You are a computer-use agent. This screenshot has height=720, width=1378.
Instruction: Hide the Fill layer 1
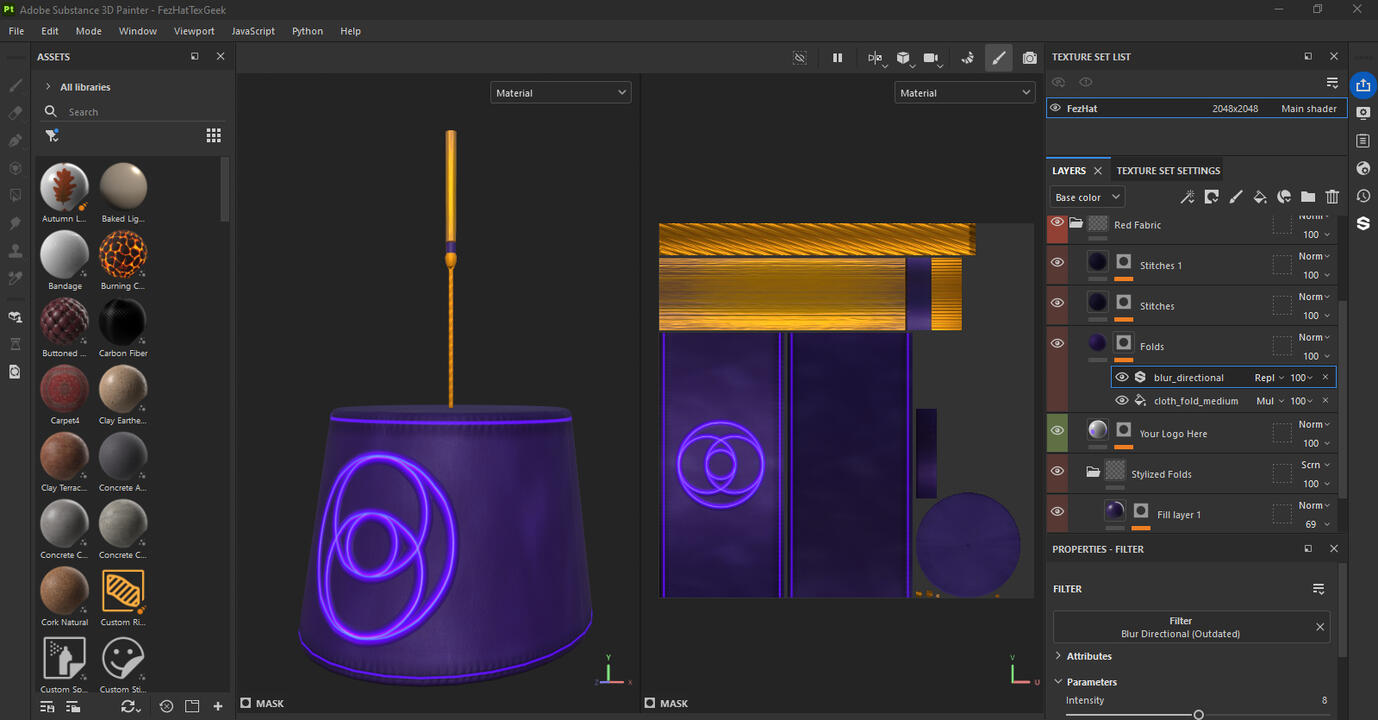tap(1057, 511)
